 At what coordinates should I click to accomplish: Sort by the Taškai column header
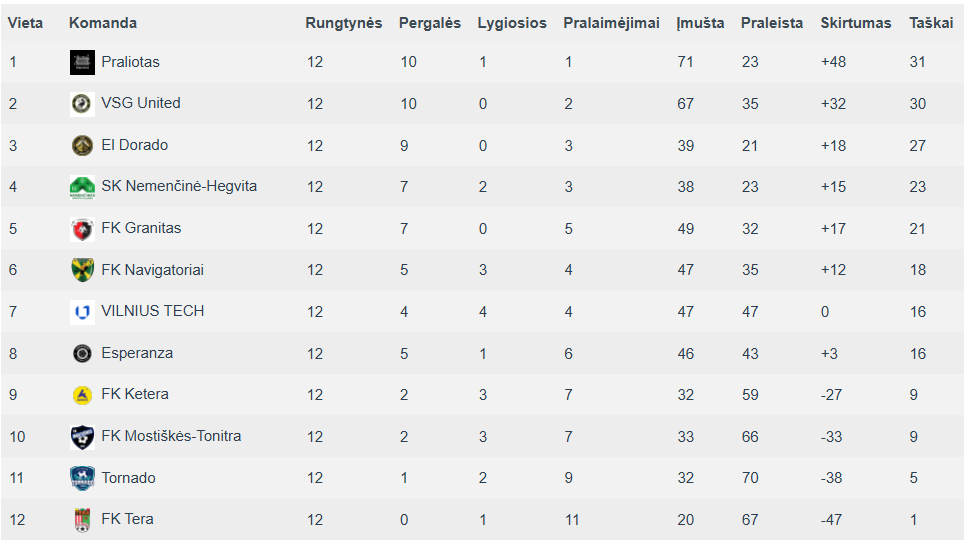pyautogui.click(x=931, y=23)
